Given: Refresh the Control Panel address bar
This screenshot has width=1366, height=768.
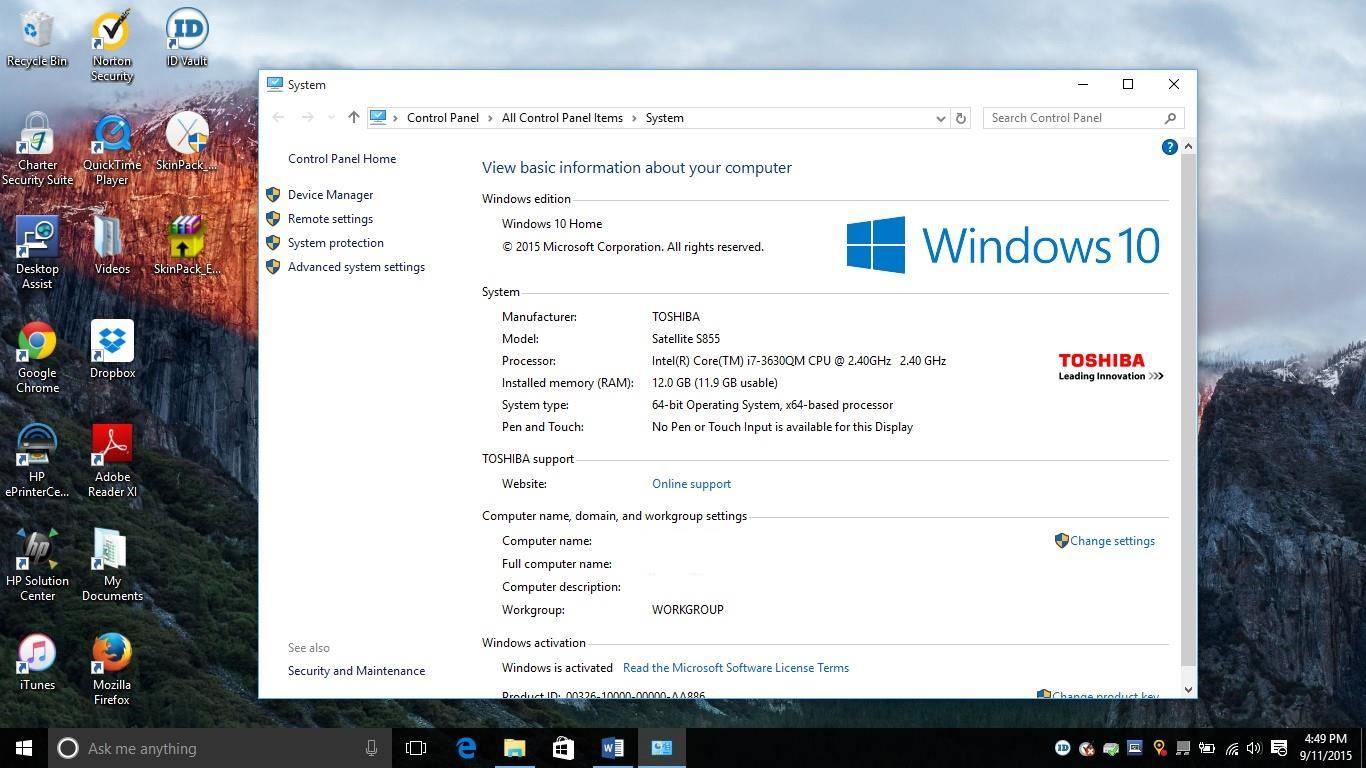Looking at the screenshot, I should coord(960,118).
